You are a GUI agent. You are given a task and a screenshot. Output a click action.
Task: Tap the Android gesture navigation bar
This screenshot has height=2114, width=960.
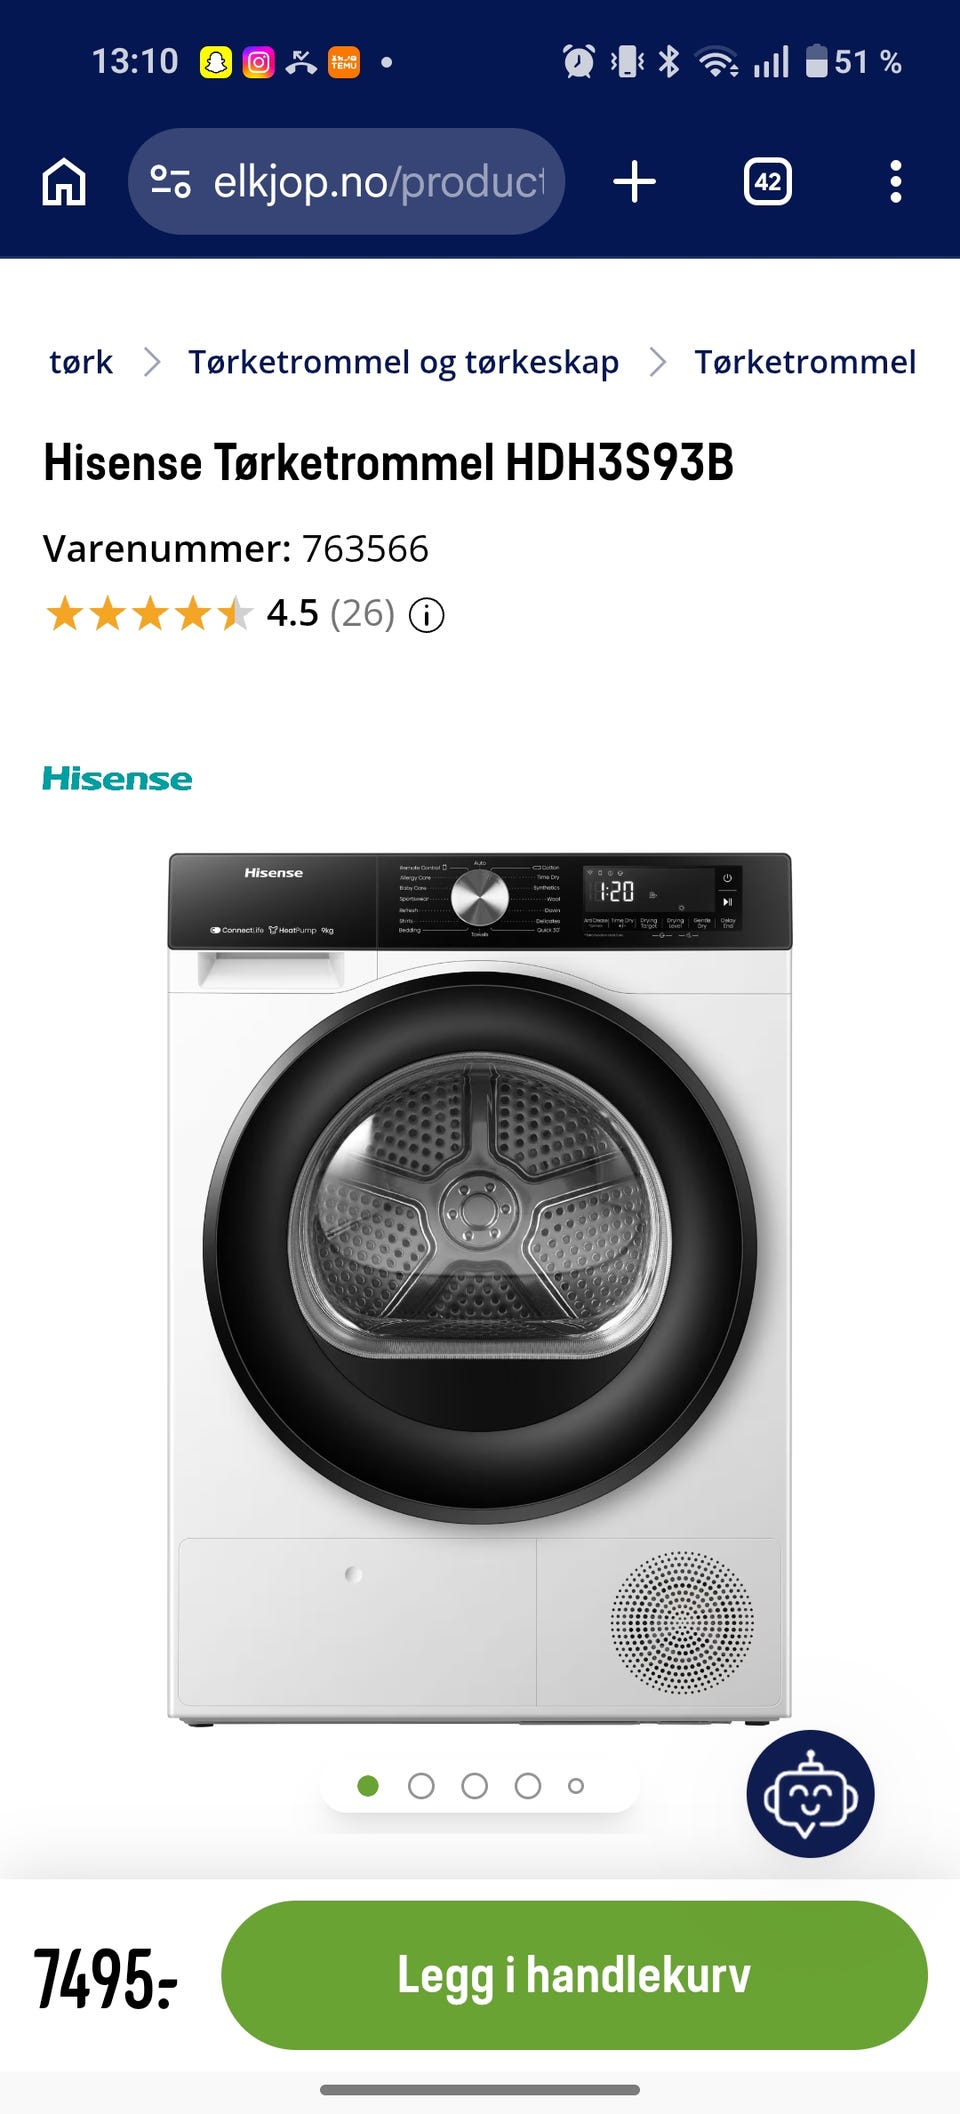tap(480, 2090)
